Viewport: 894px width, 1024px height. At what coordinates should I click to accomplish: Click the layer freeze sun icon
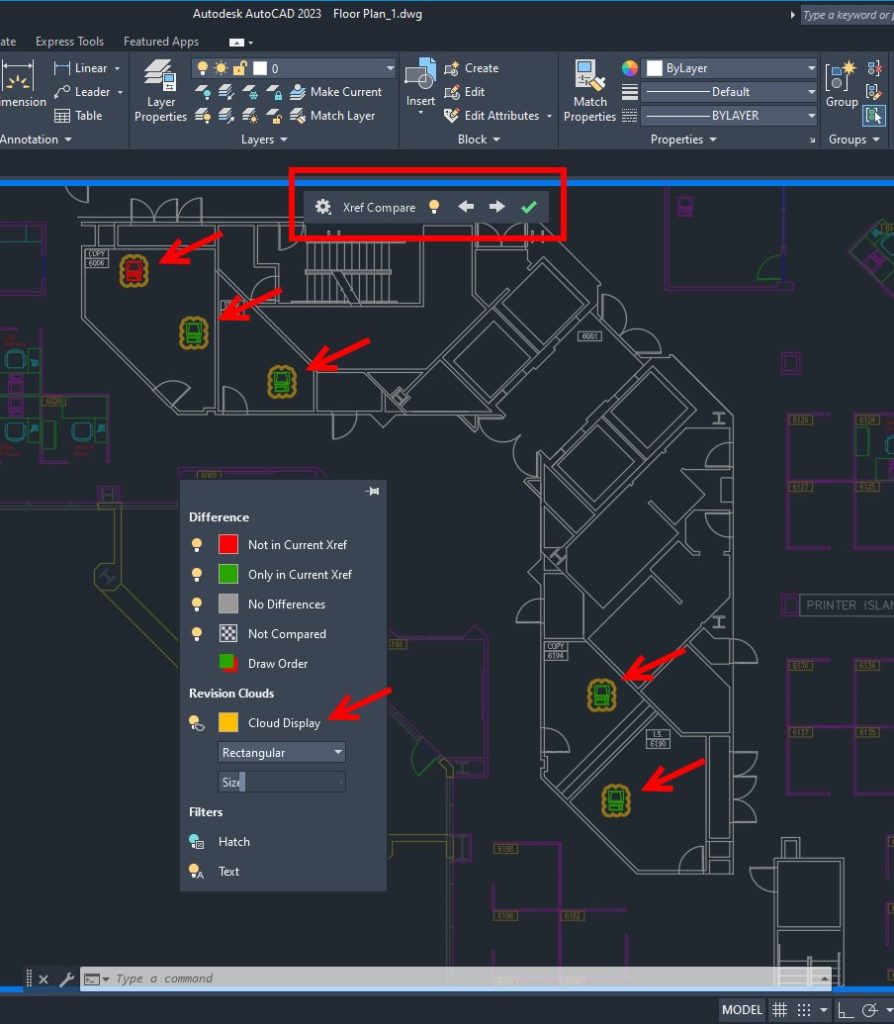[221, 68]
